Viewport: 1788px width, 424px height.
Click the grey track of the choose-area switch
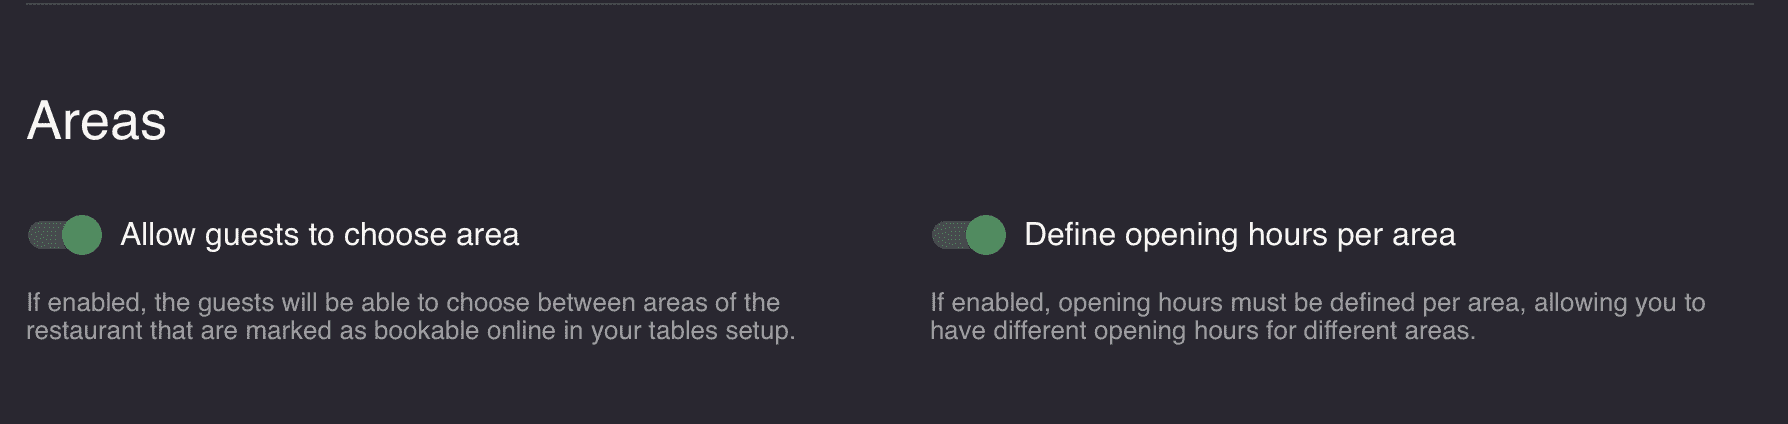[x=43, y=235]
